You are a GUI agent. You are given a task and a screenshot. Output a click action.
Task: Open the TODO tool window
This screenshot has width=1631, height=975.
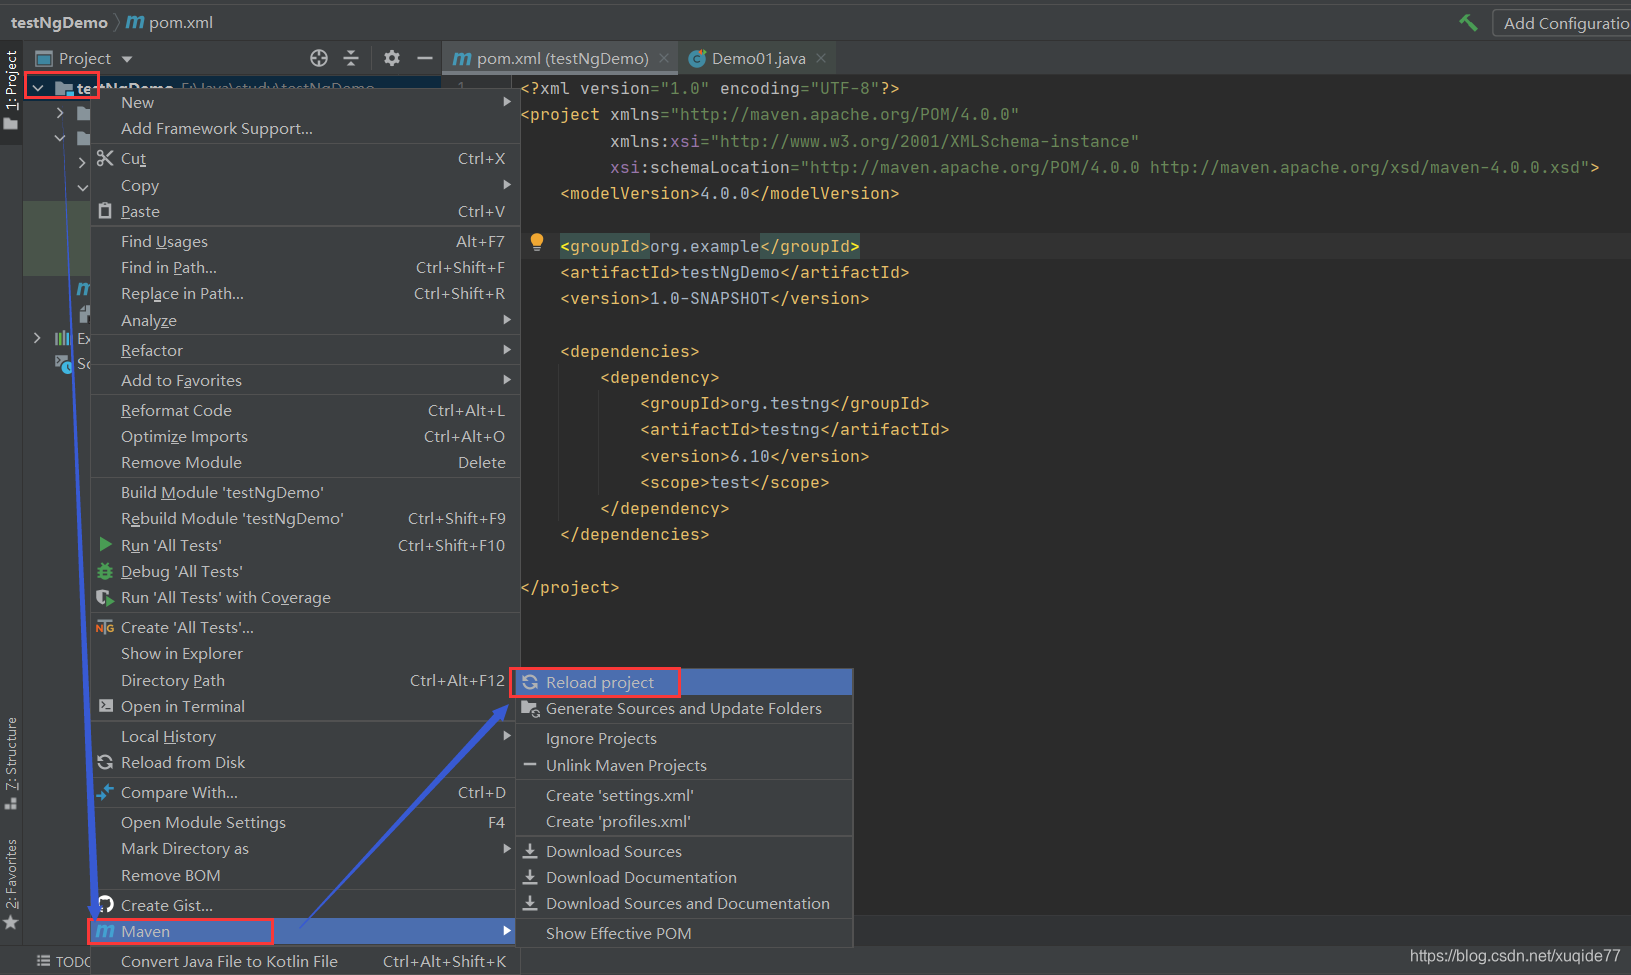[64, 961]
